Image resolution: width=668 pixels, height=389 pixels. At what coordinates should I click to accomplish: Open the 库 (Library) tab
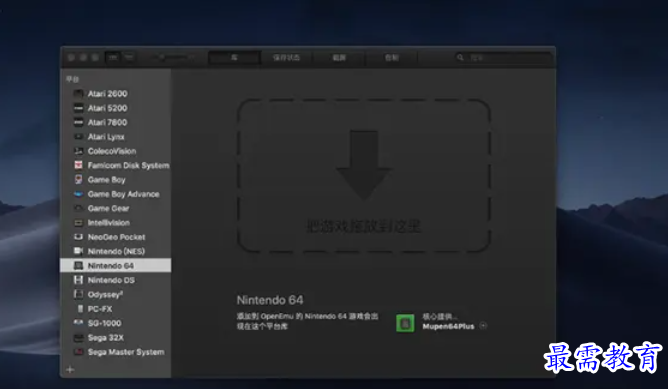(234, 58)
